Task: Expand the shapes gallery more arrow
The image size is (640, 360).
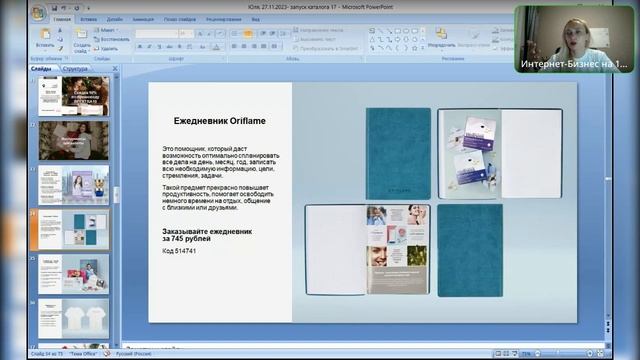Action: point(422,48)
